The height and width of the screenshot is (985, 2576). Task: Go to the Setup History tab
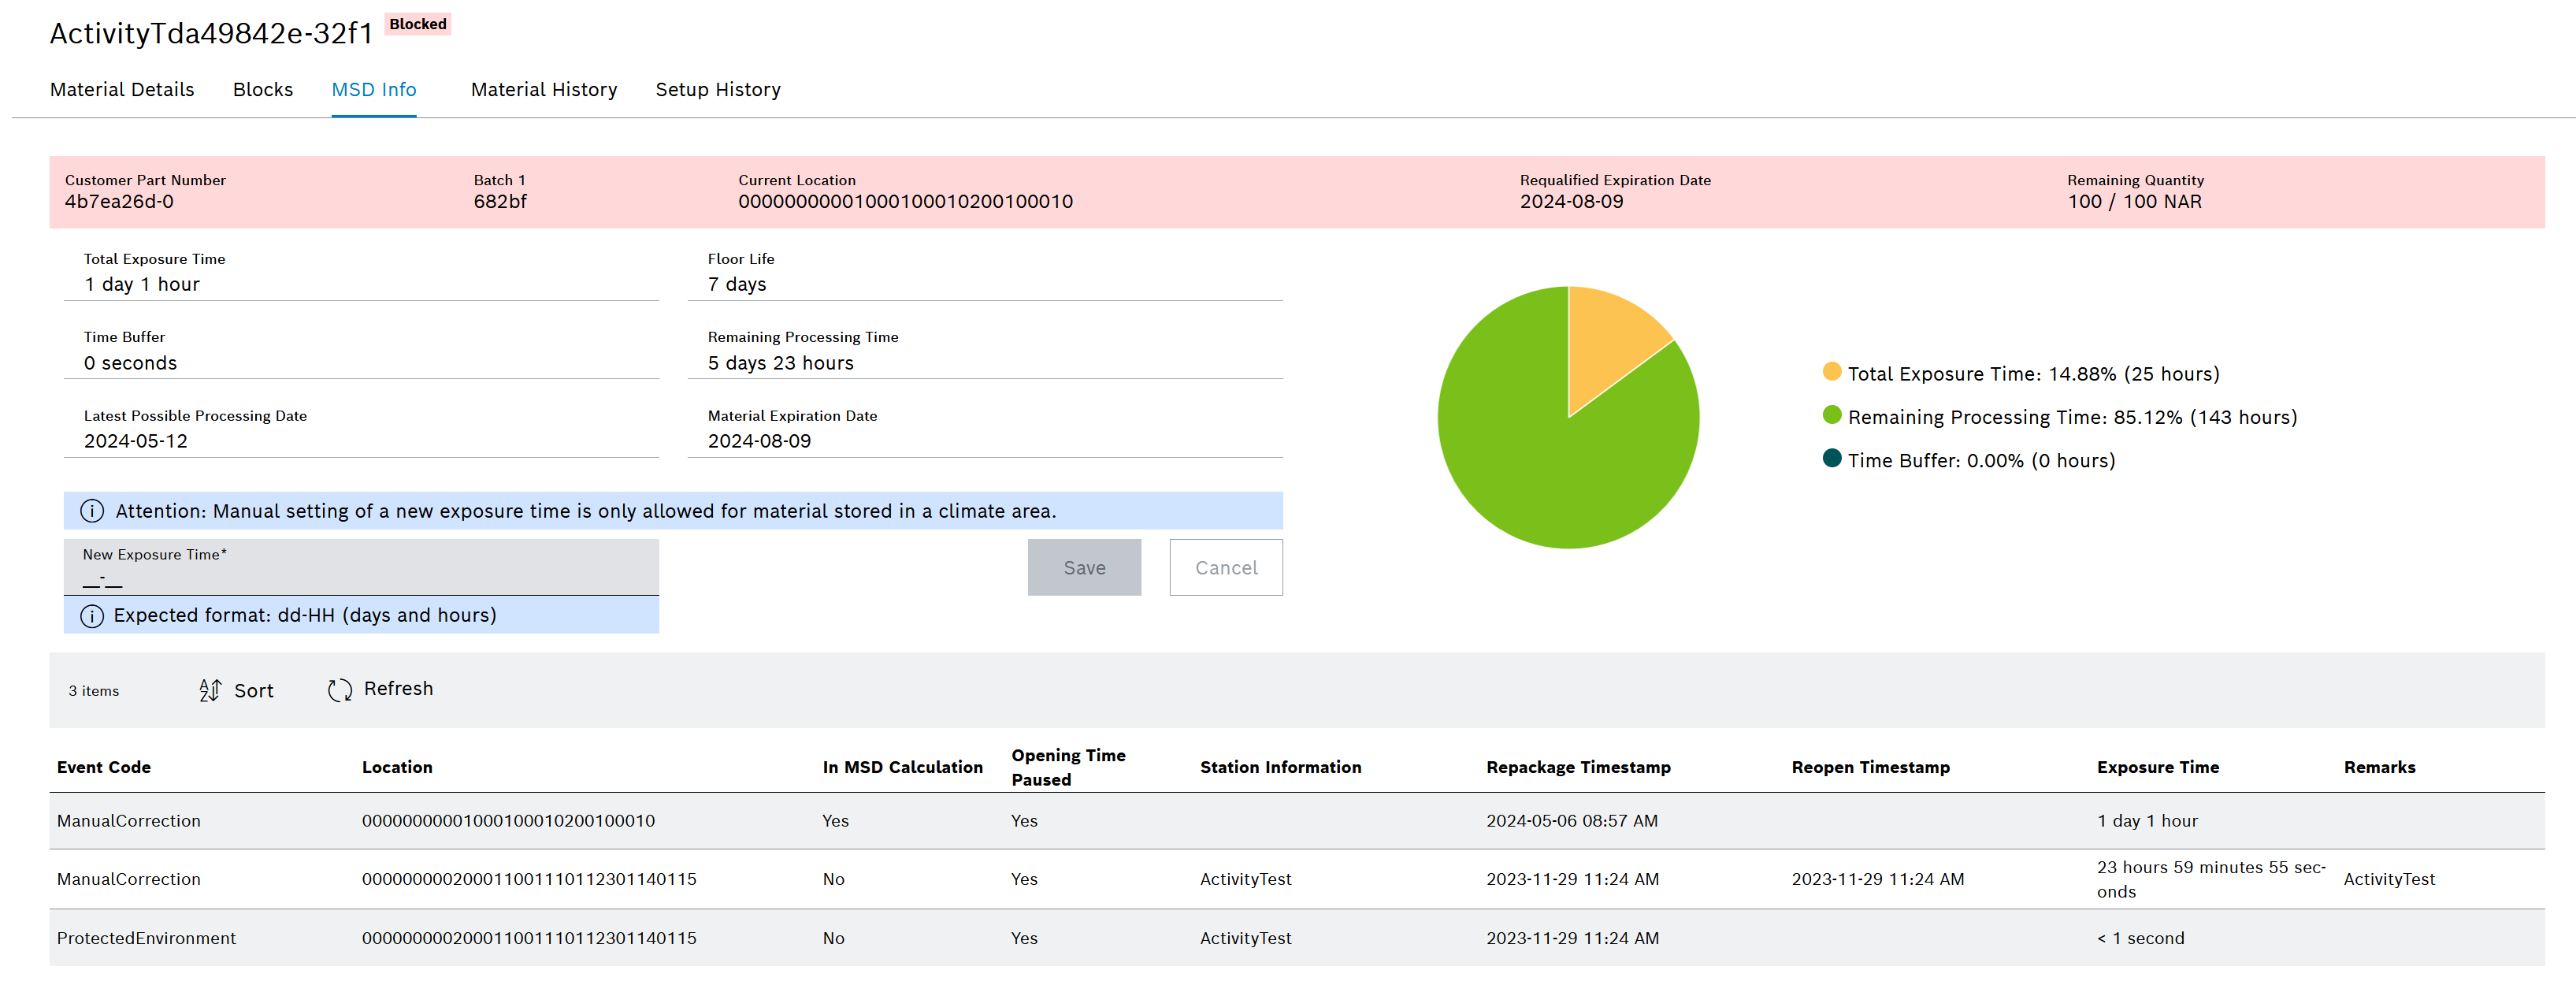pos(718,90)
